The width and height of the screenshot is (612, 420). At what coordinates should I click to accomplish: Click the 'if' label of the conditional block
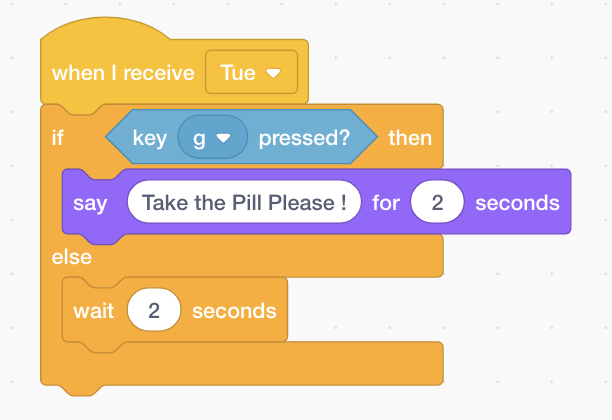click(58, 137)
